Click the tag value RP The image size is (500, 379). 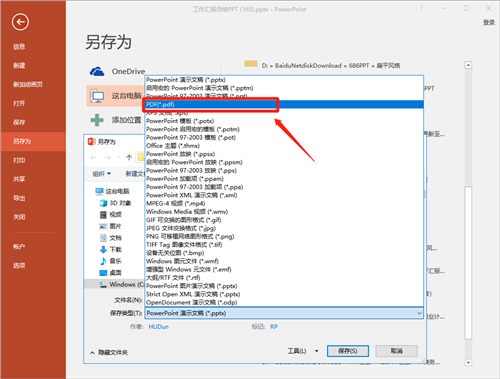coord(274,327)
